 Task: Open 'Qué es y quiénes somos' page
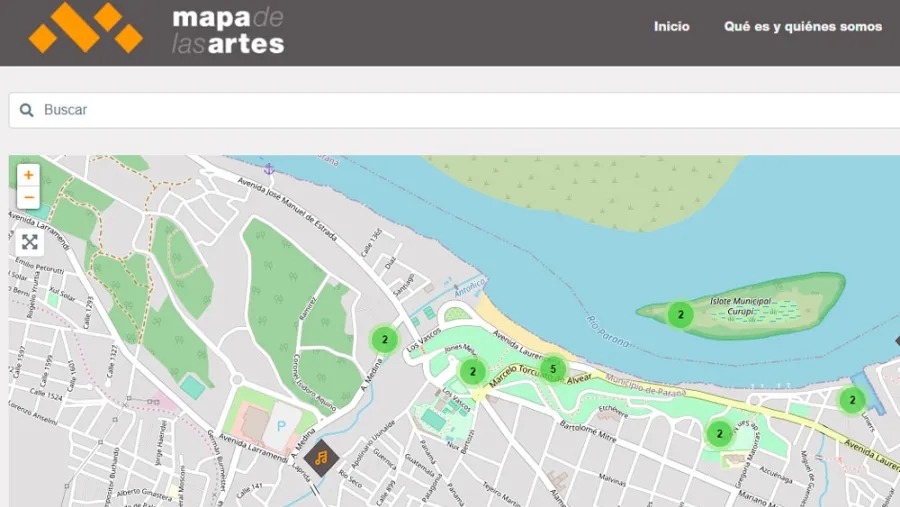click(802, 26)
